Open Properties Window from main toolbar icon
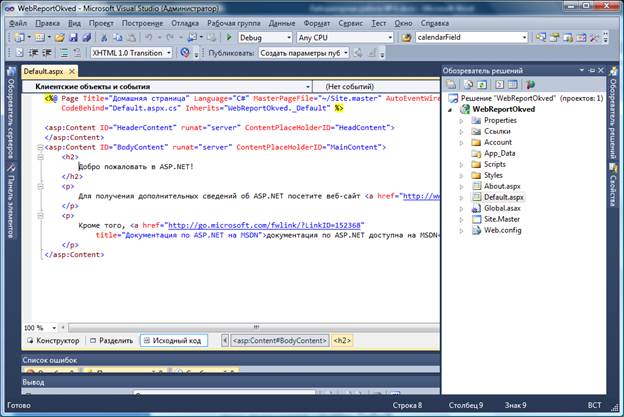Viewport: 624px width, 417px height. tap(554, 38)
